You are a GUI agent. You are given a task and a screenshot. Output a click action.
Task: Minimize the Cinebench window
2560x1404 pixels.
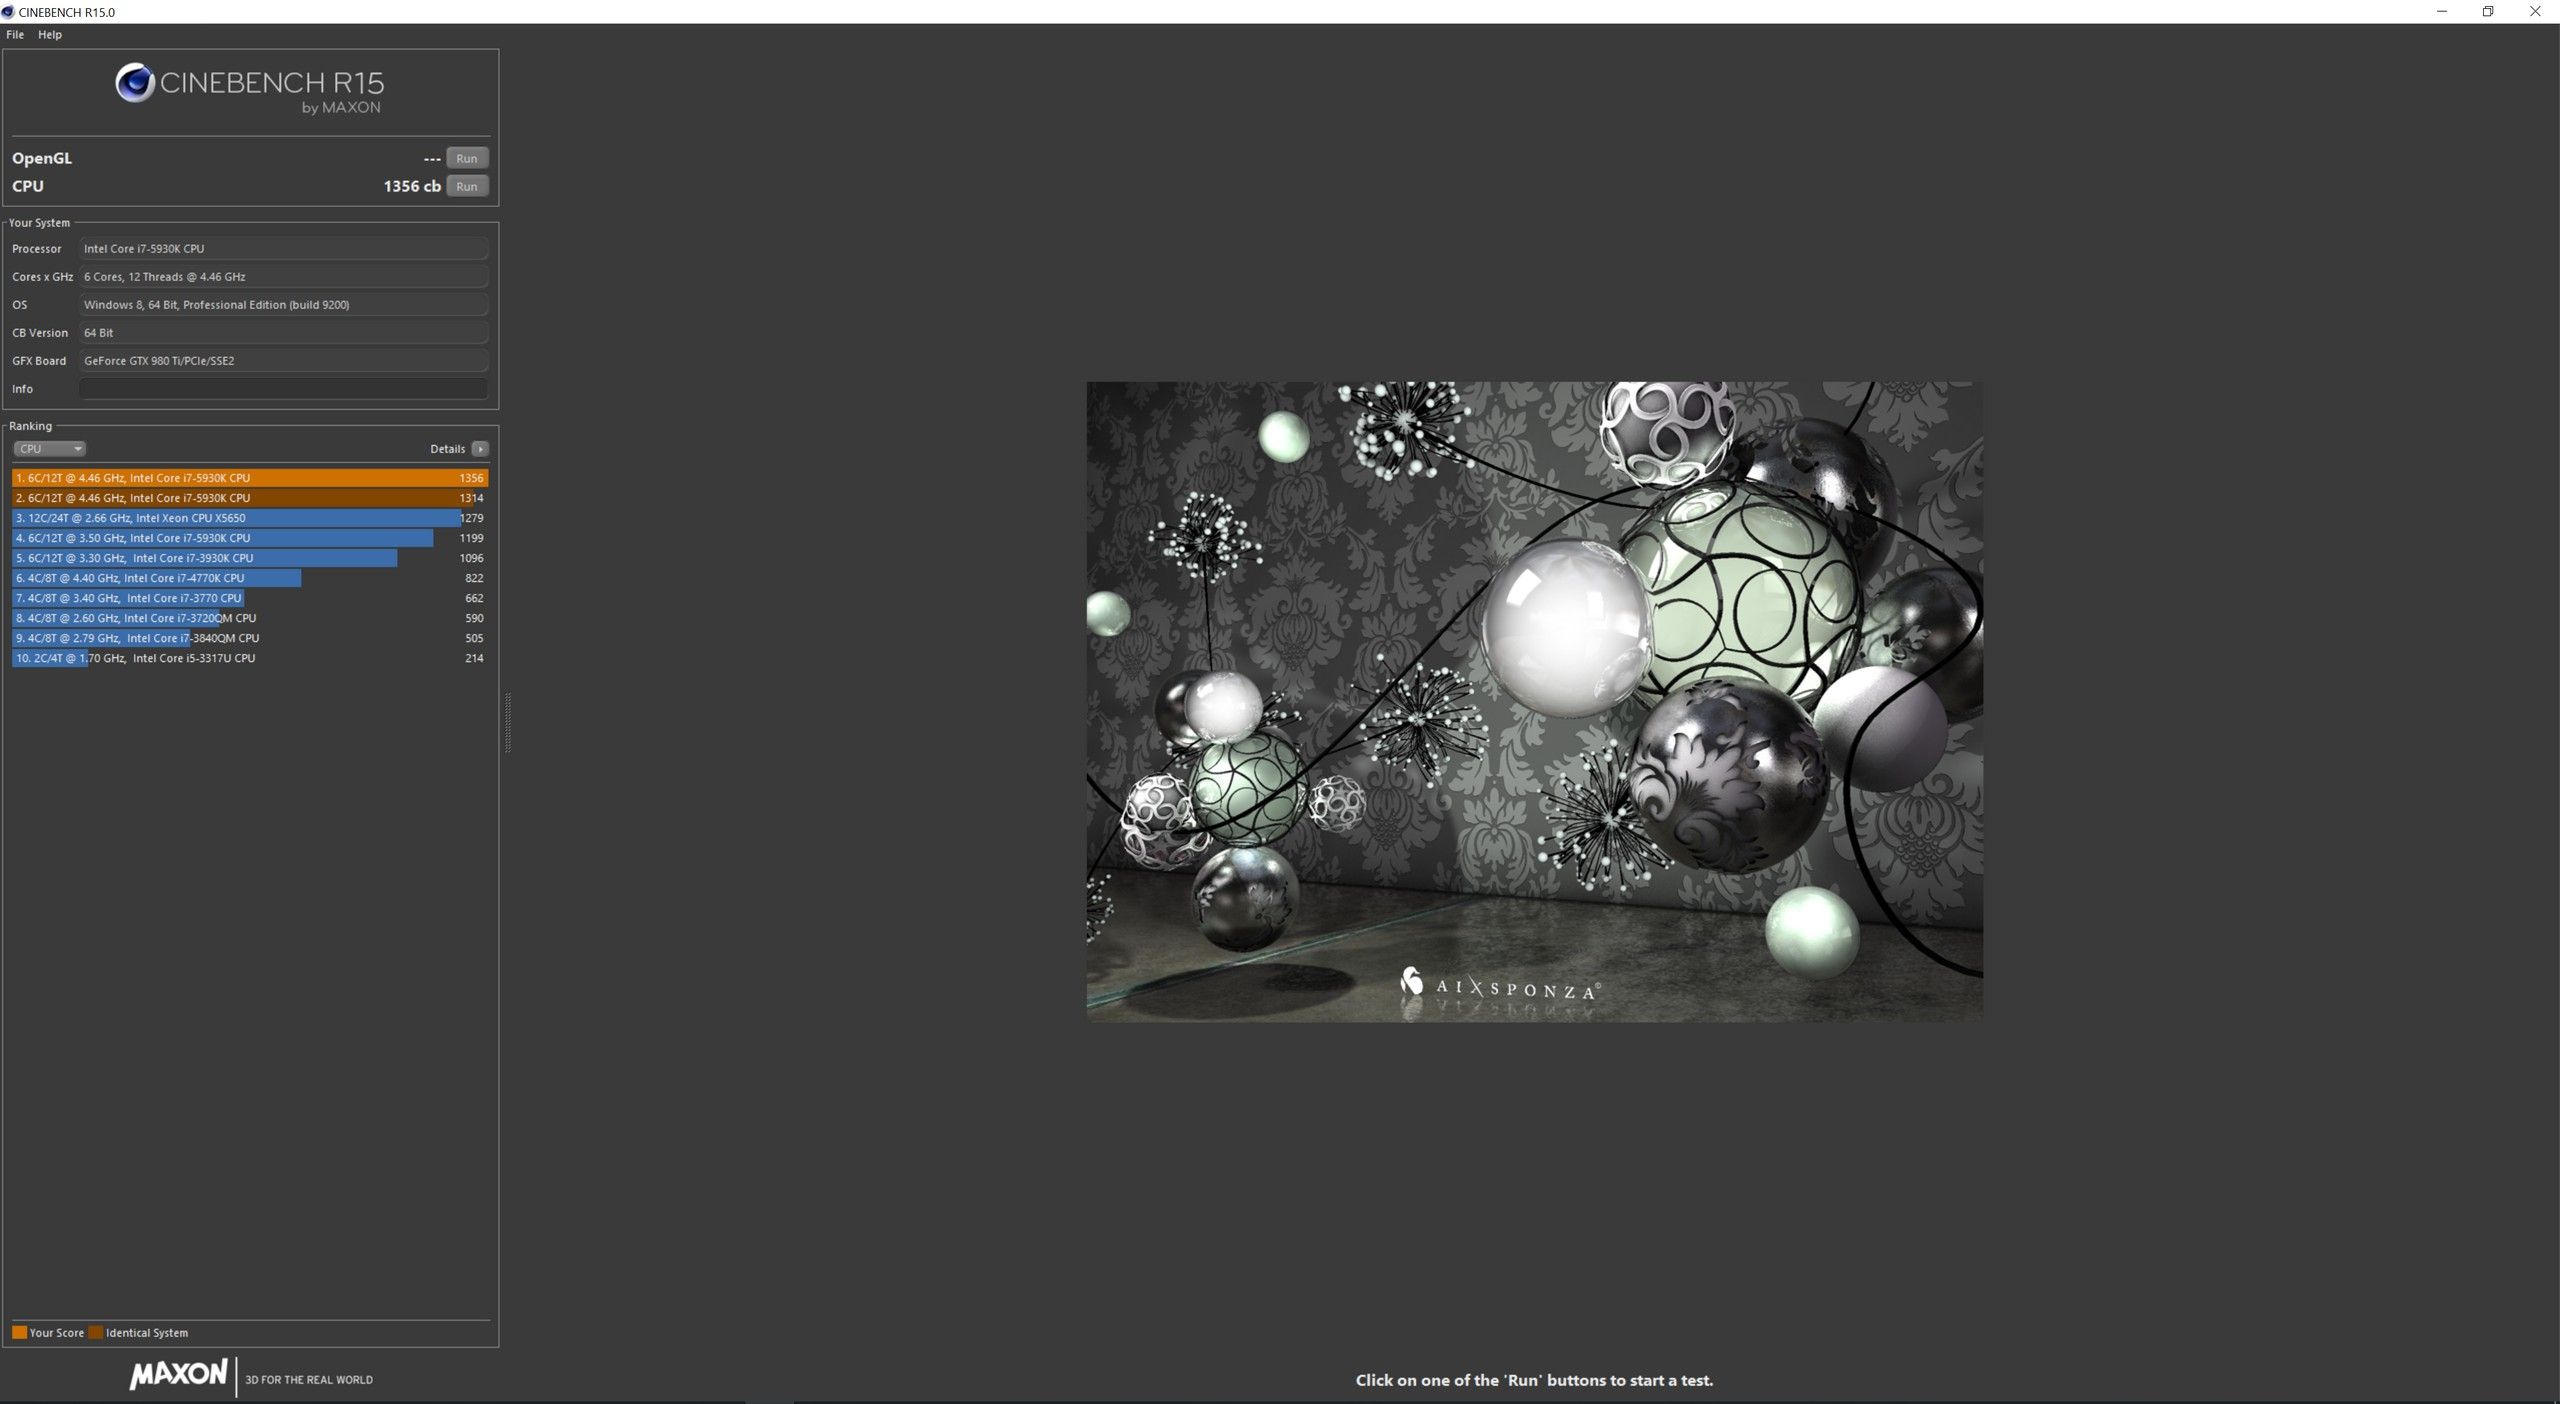click(2442, 12)
